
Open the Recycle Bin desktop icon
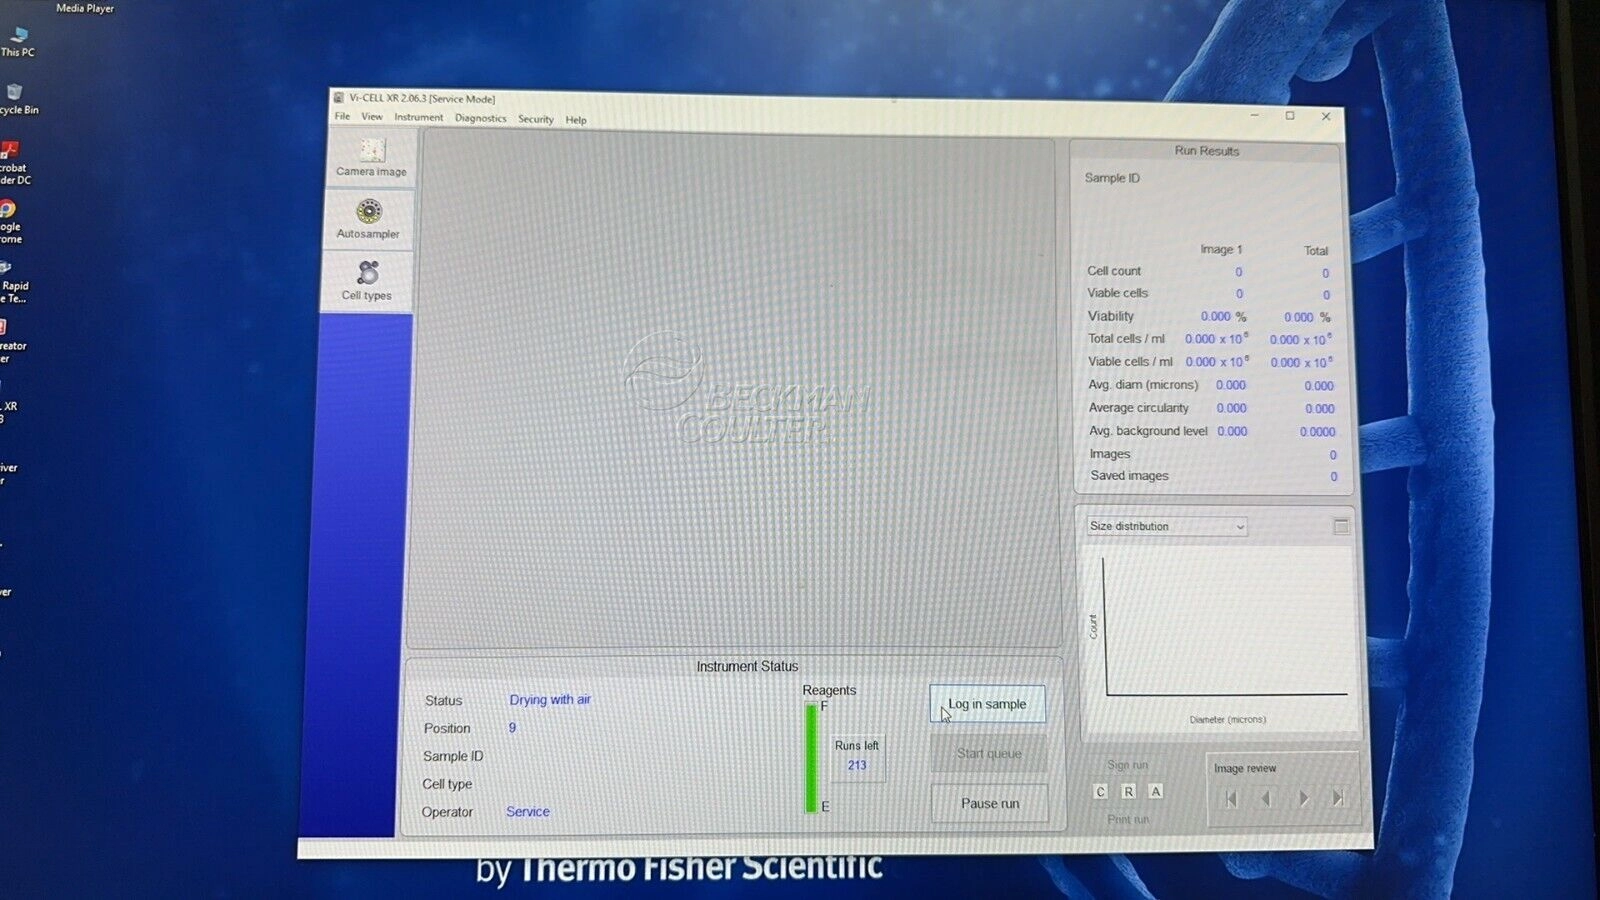coord(17,99)
